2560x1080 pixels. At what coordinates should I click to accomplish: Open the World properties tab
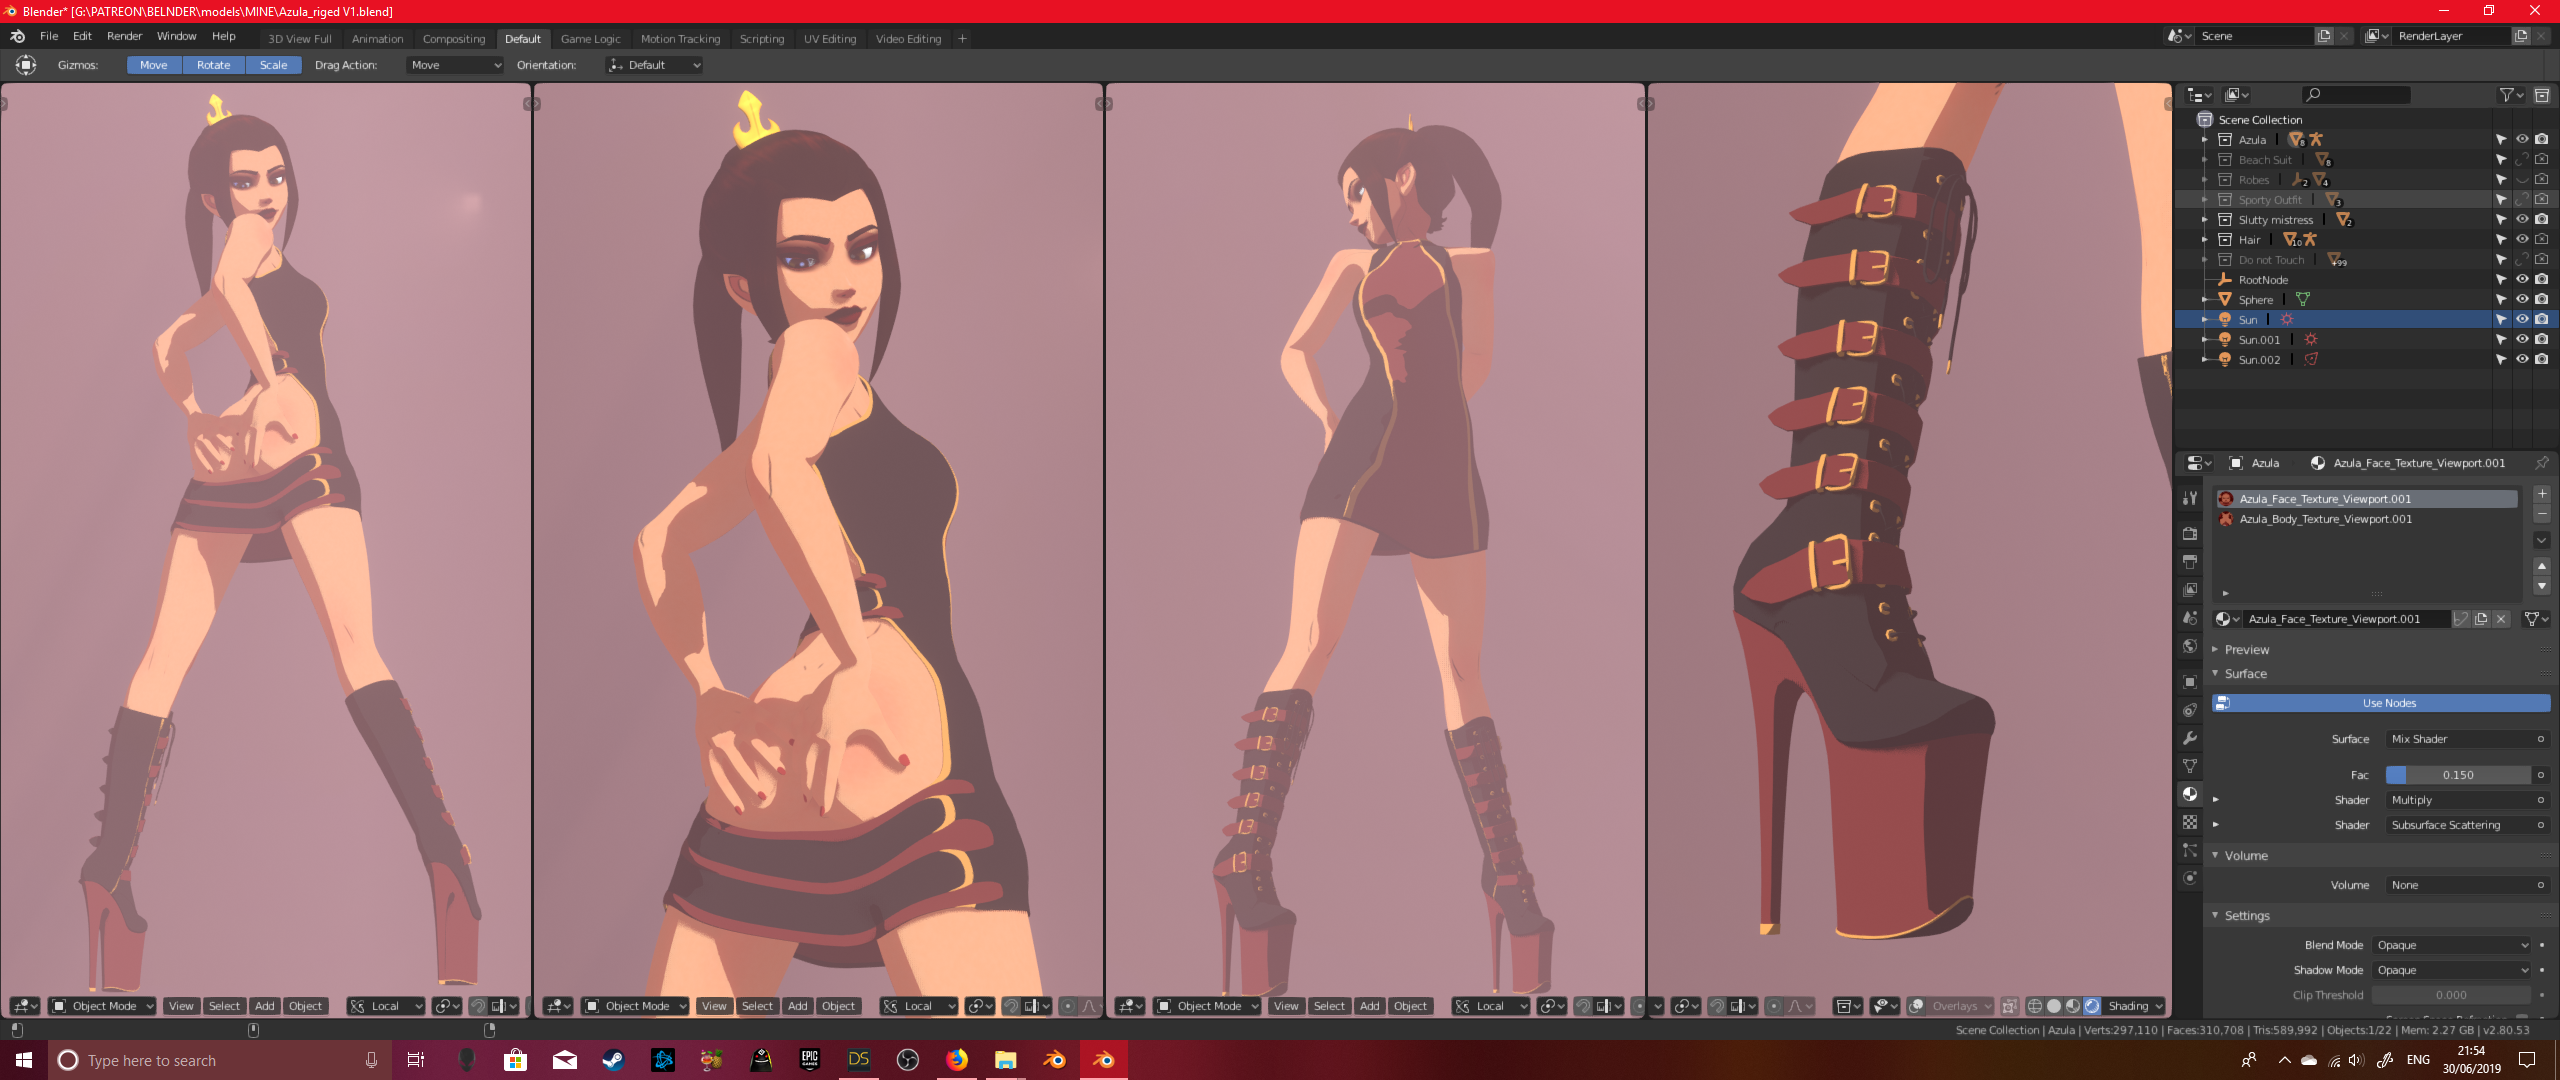click(2190, 646)
